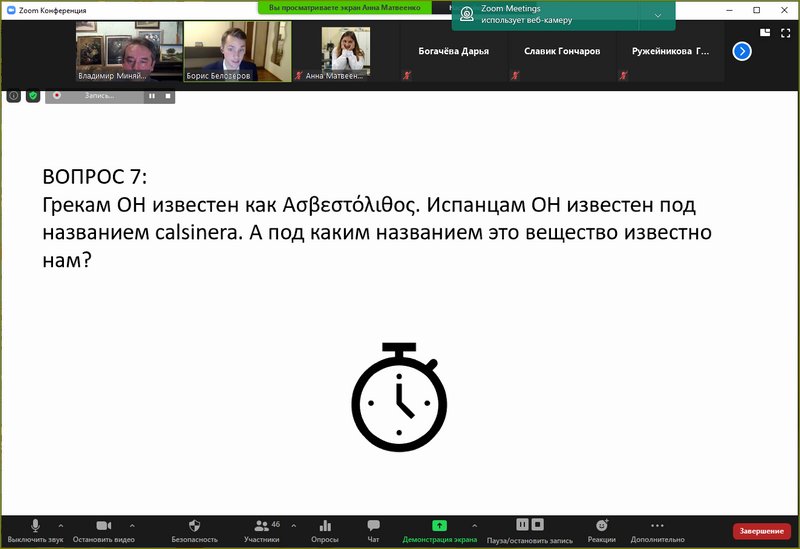The width and height of the screenshot is (800, 549).
Task: Click green shield encryption icon
Action: [33, 95]
